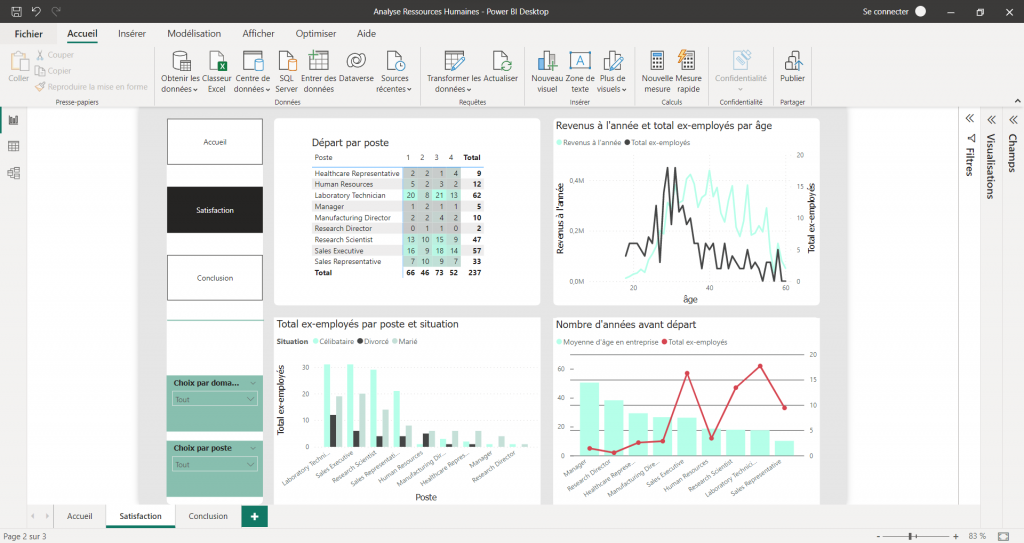Create a Mesure rapide
Screen dimensions: 1024x543
pos(688,71)
